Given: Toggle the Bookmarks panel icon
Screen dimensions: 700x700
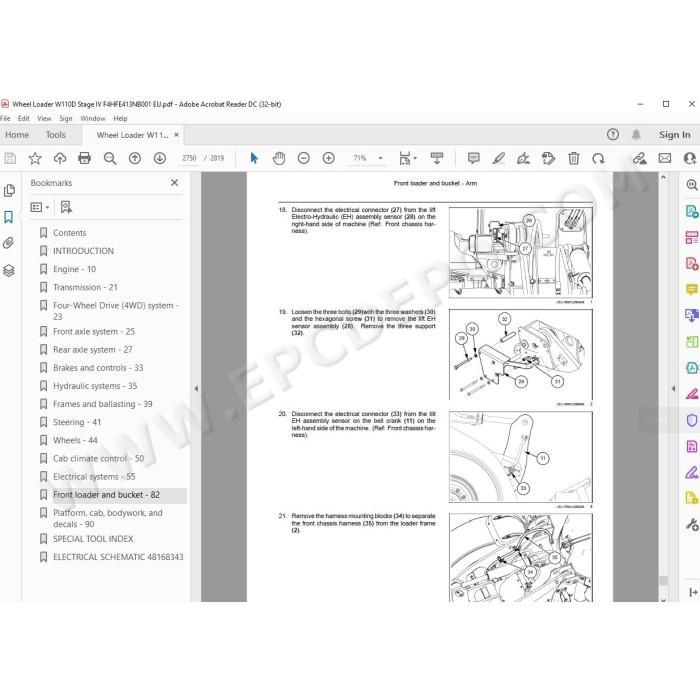Looking at the screenshot, I should point(8,217).
